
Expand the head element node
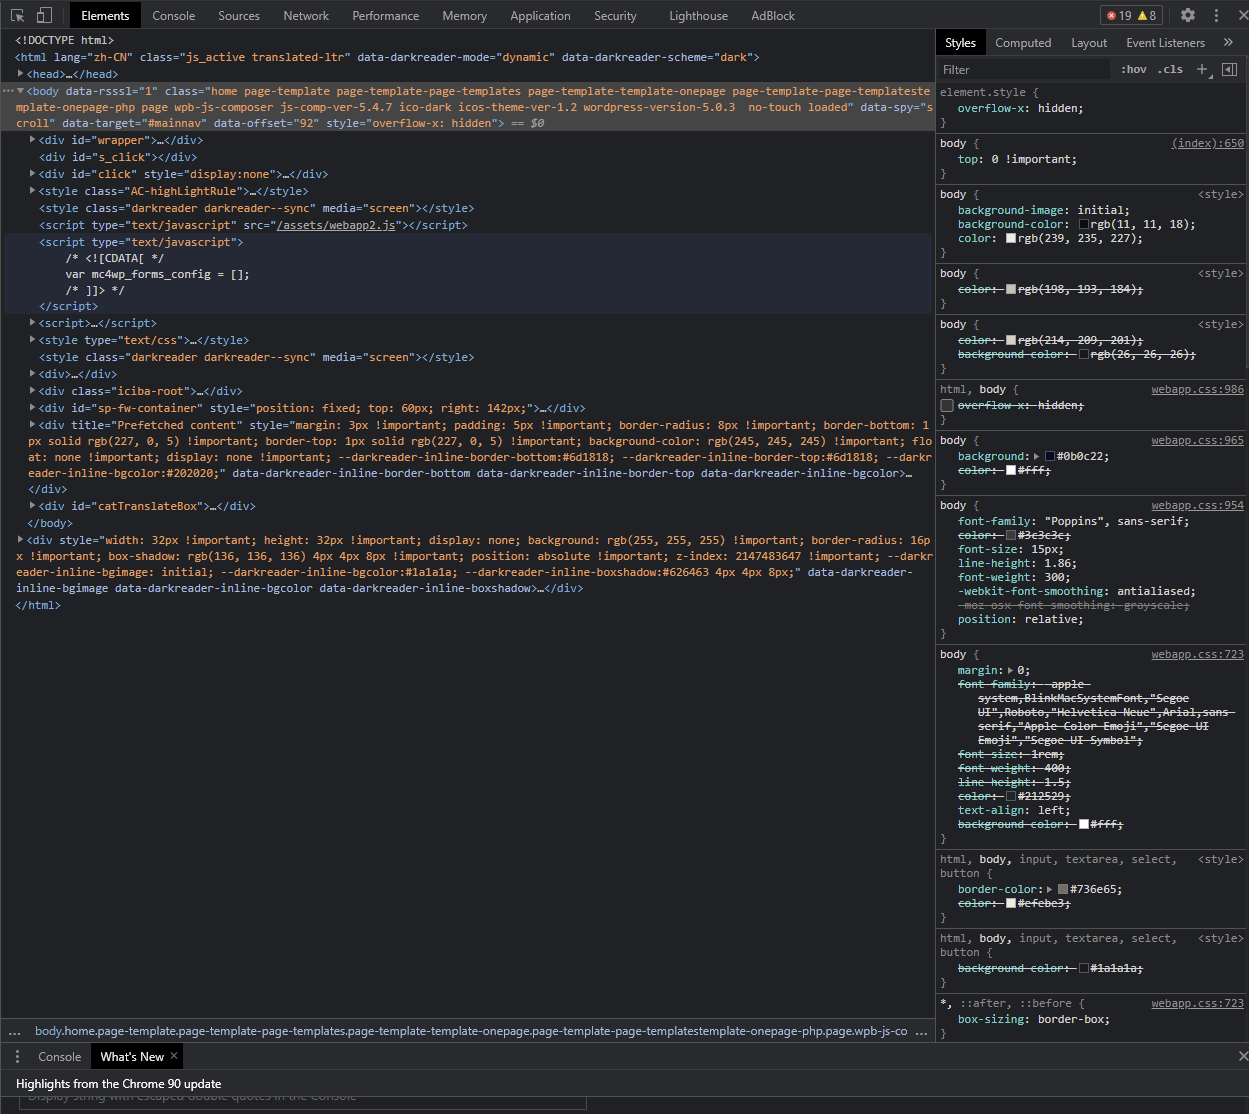coord(21,74)
